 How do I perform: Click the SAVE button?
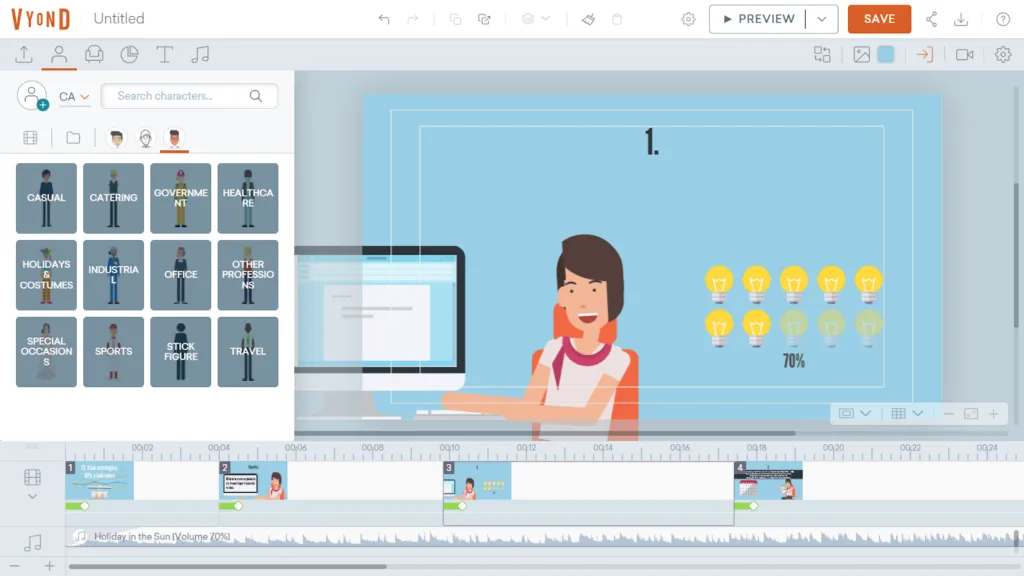point(879,19)
